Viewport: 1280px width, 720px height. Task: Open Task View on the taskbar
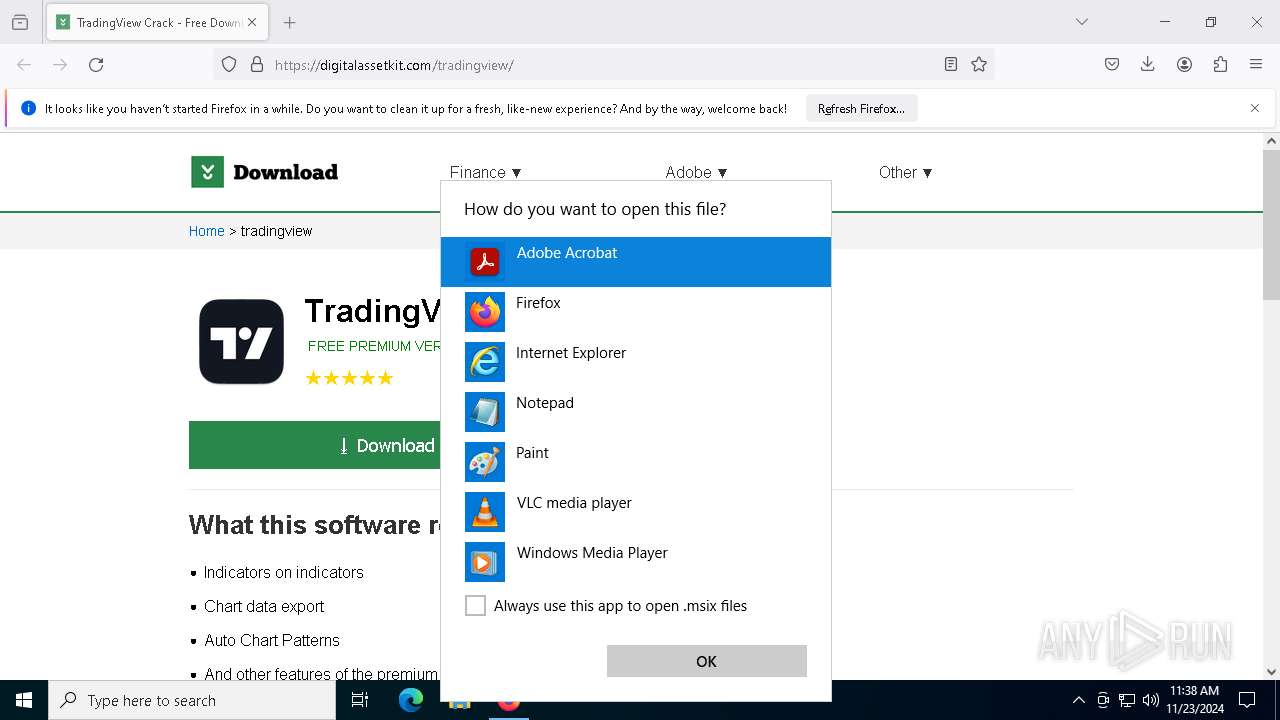click(360, 700)
